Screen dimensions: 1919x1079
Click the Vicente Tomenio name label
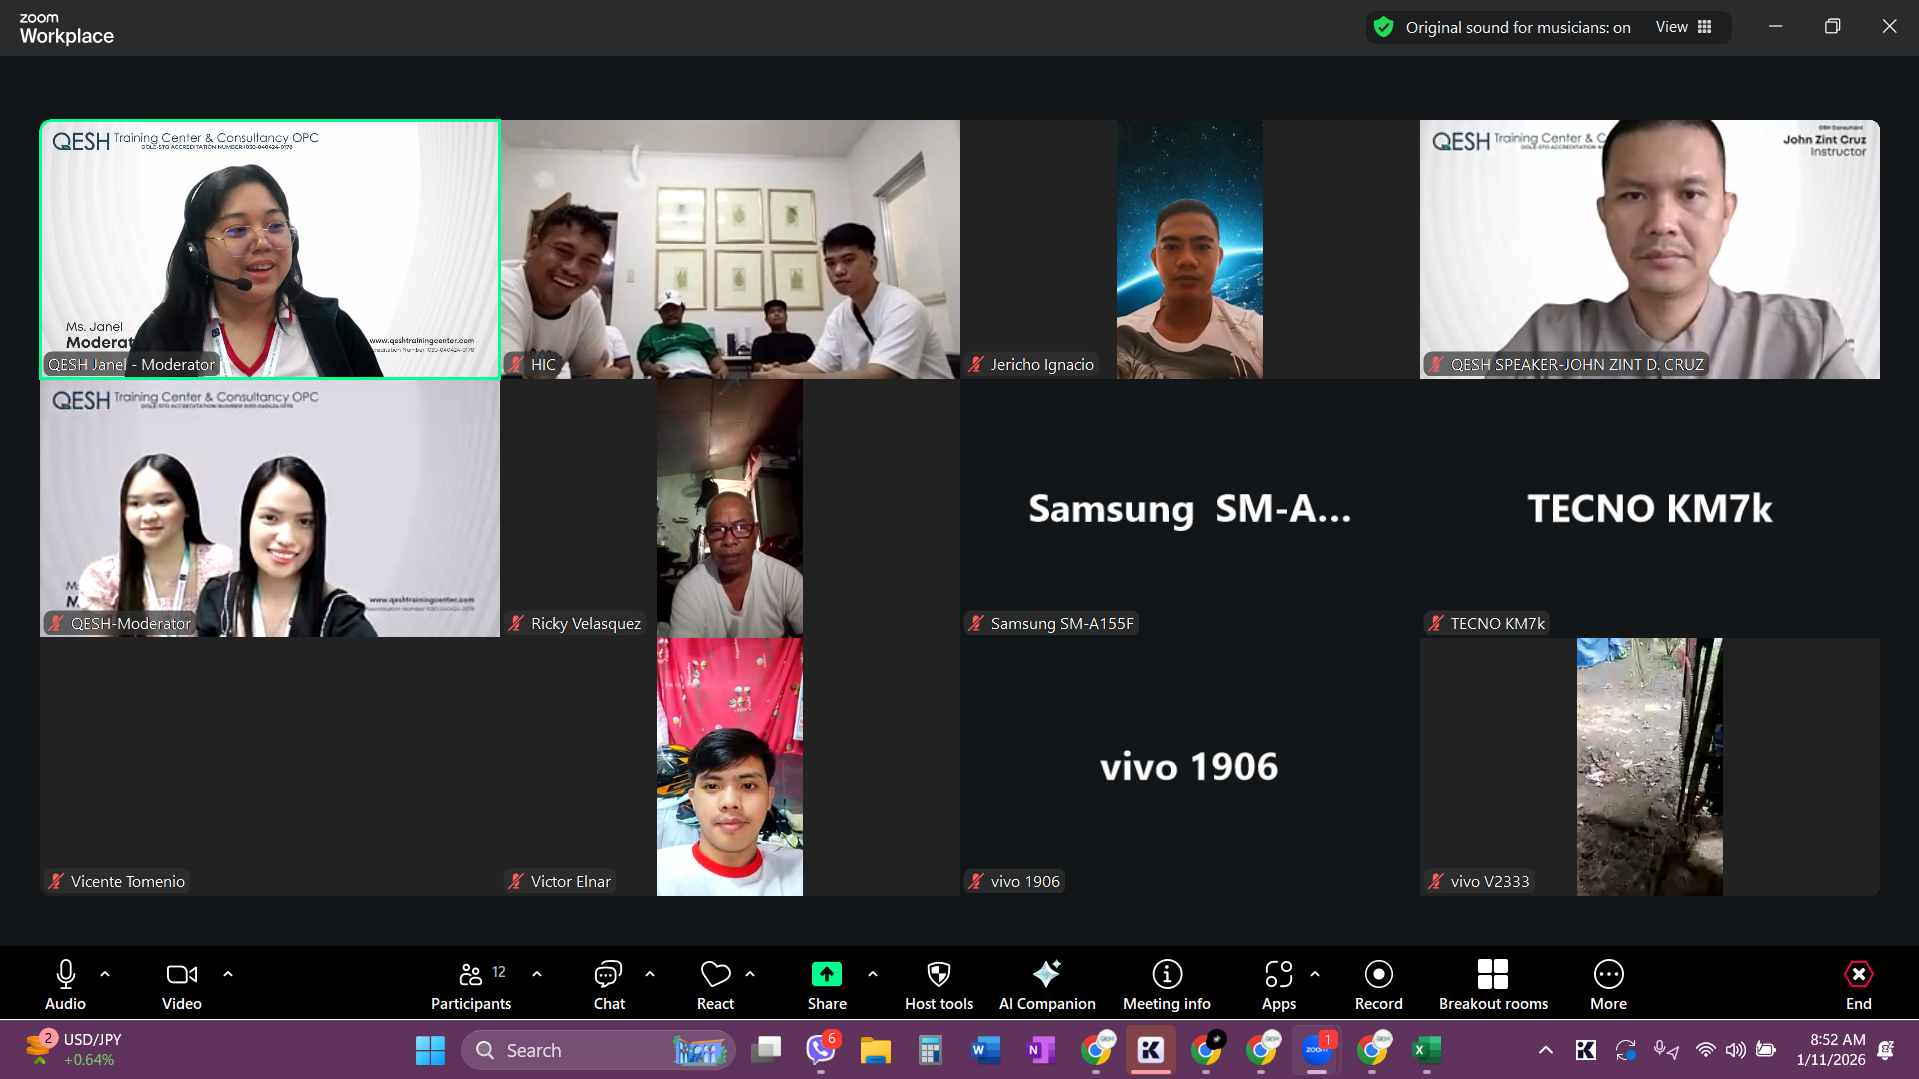tap(127, 881)
